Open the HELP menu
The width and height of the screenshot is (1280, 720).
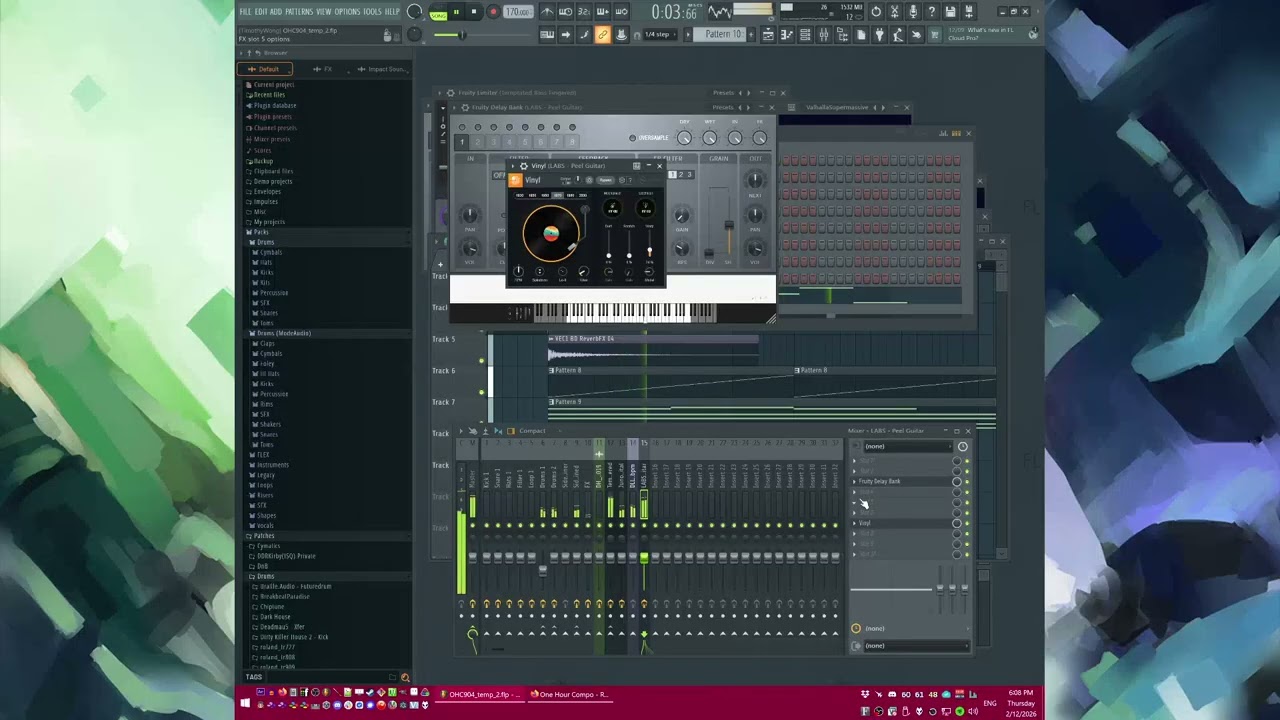[392, 12]
